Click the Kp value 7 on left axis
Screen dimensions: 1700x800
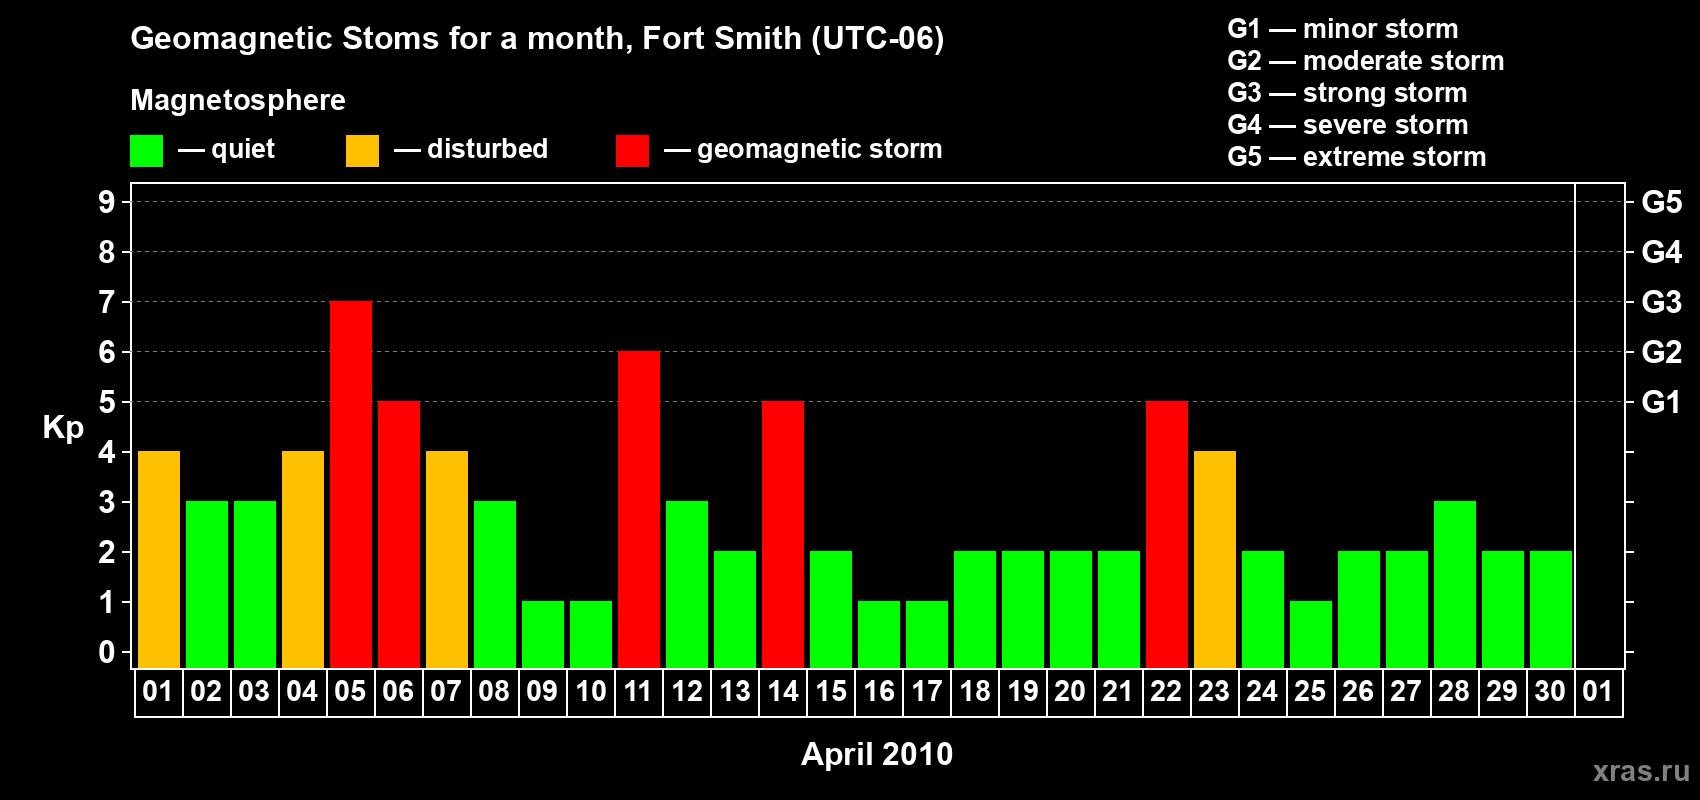tap(107, 302)
